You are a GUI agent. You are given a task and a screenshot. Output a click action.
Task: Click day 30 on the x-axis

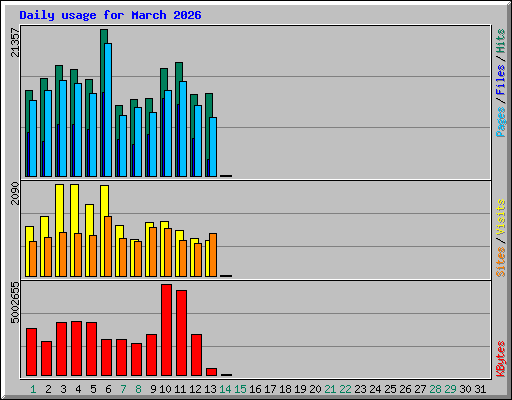465,389
